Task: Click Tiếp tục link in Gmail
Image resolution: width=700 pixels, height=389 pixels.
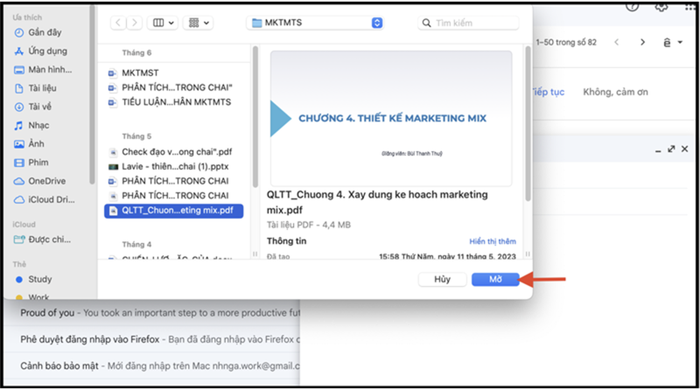Action: click(549, 92)
